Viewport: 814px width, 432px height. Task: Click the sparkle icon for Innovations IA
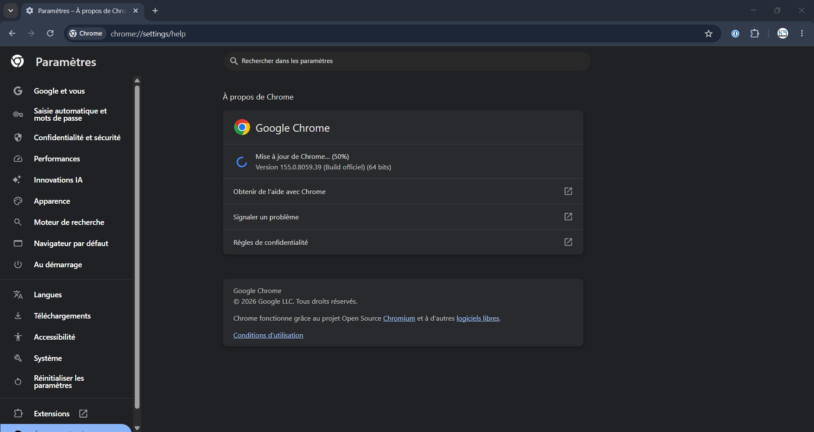[x=17, y=180]
